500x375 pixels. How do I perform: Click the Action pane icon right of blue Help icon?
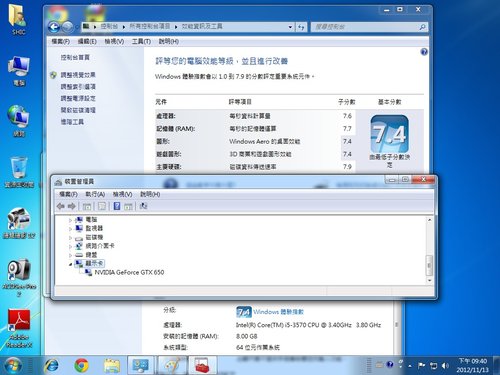pyautogui.click(x=128, y=207)
